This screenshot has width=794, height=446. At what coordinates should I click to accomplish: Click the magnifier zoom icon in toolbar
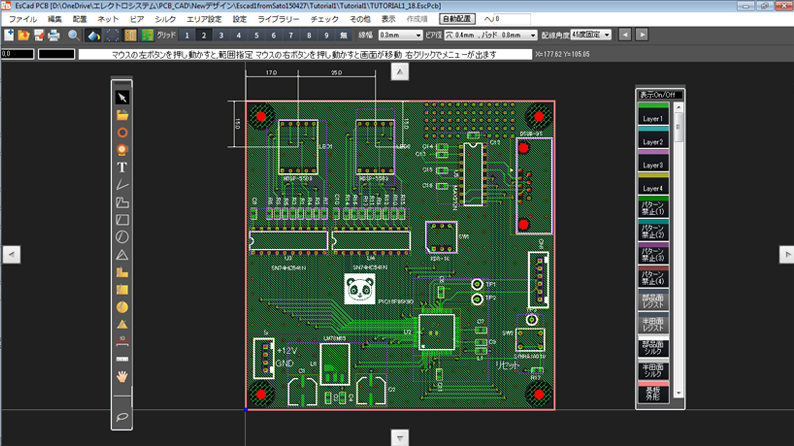pos(73,35)
